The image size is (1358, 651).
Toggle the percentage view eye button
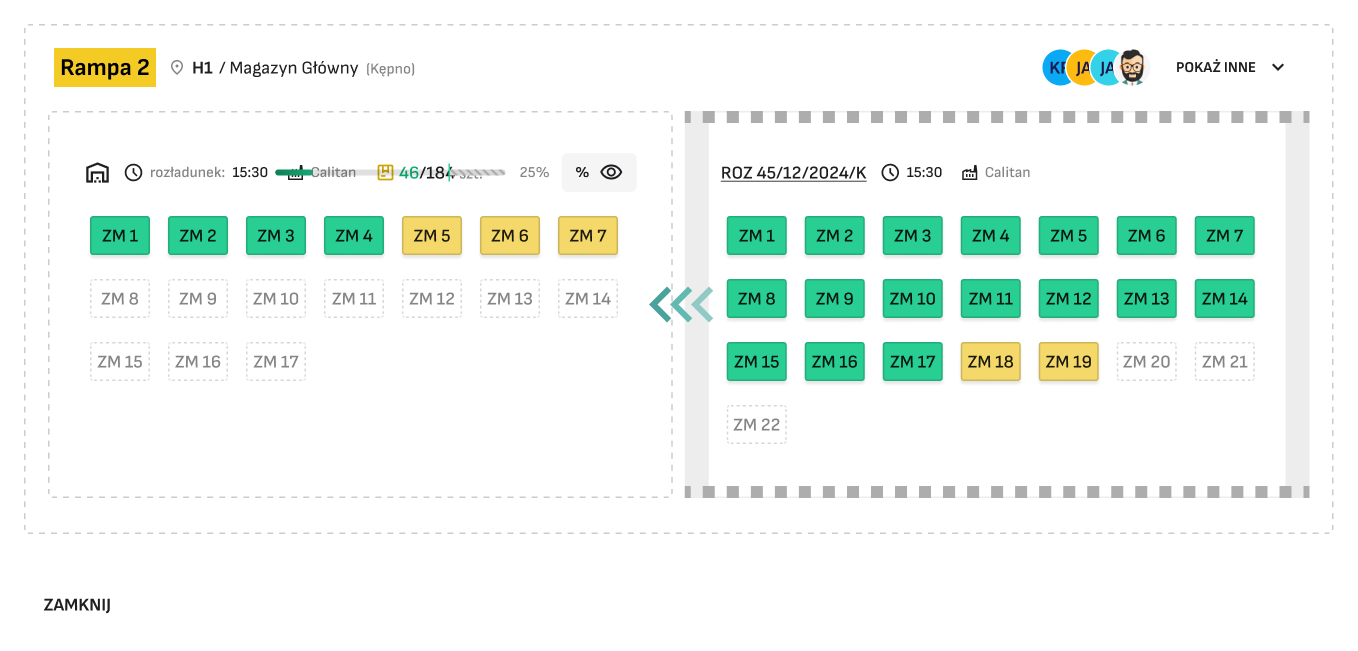(599, 172)
